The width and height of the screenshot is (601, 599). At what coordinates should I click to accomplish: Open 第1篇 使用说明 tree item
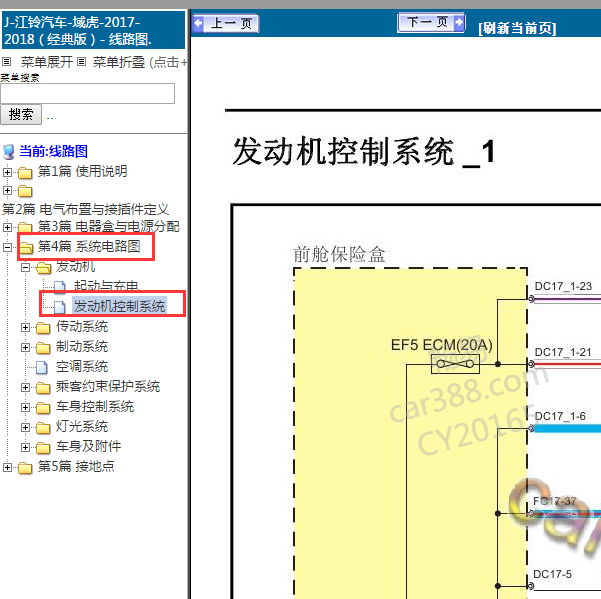tap(82, 171)
